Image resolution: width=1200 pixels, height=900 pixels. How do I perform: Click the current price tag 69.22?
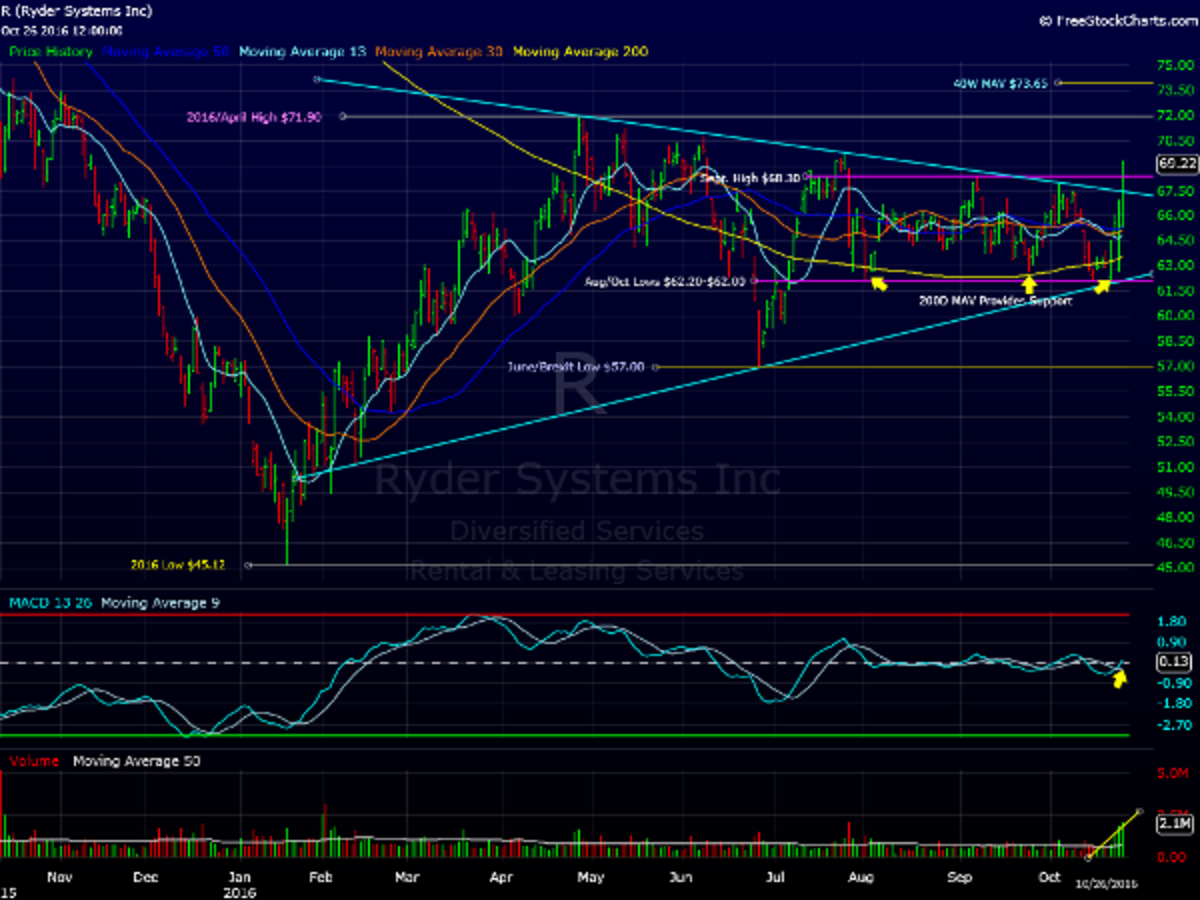point(1175,163)
